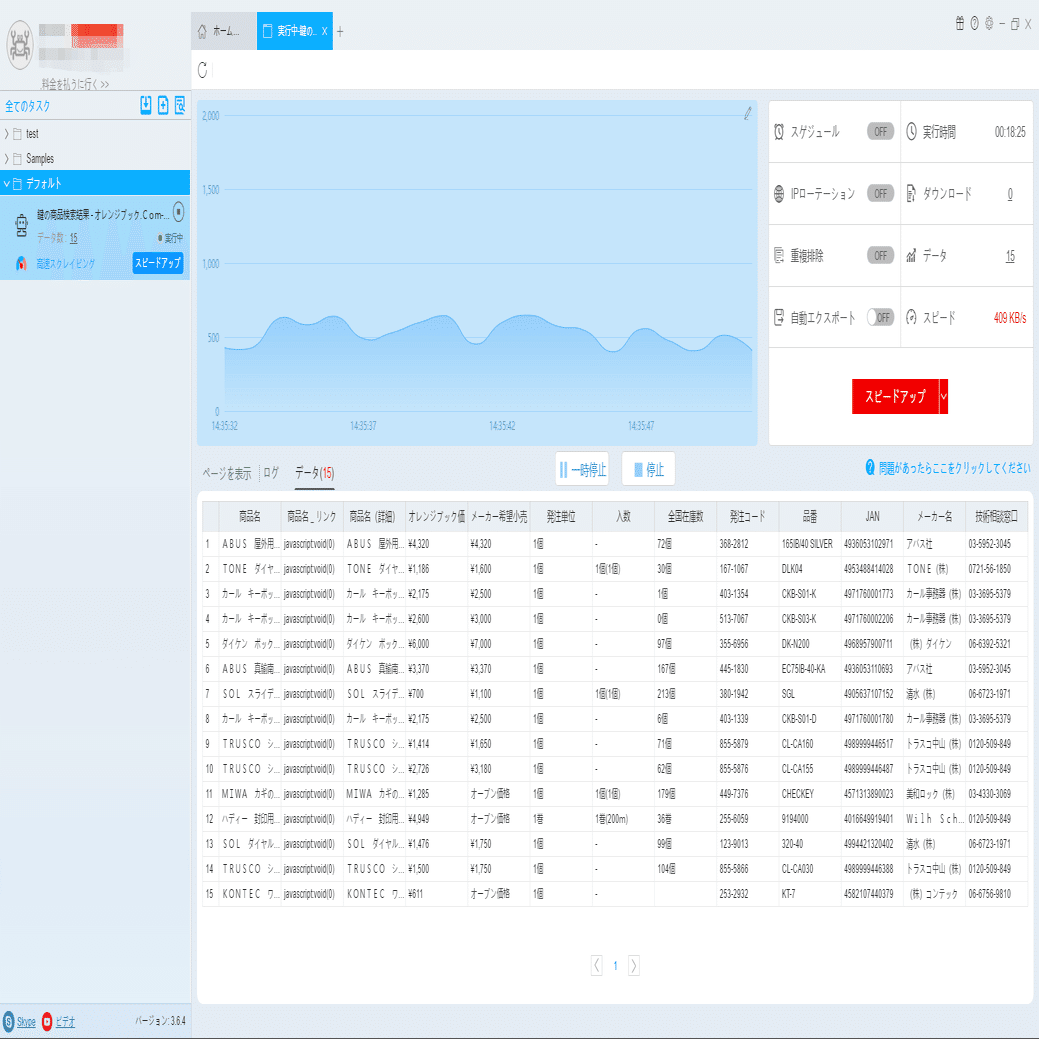The image size is (1039, 1039).
Task: Toggle the スケジュール OFF switch
Action: coord(881,132)
